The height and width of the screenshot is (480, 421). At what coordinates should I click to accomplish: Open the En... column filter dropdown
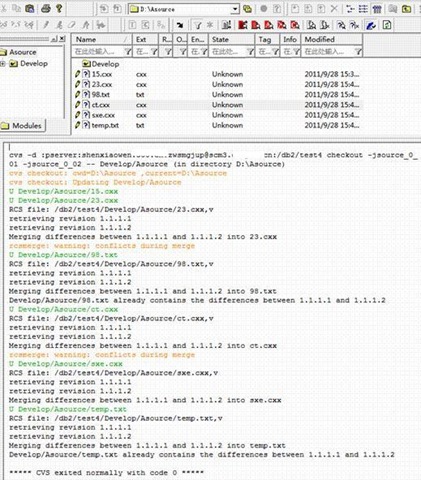[204, 51]
